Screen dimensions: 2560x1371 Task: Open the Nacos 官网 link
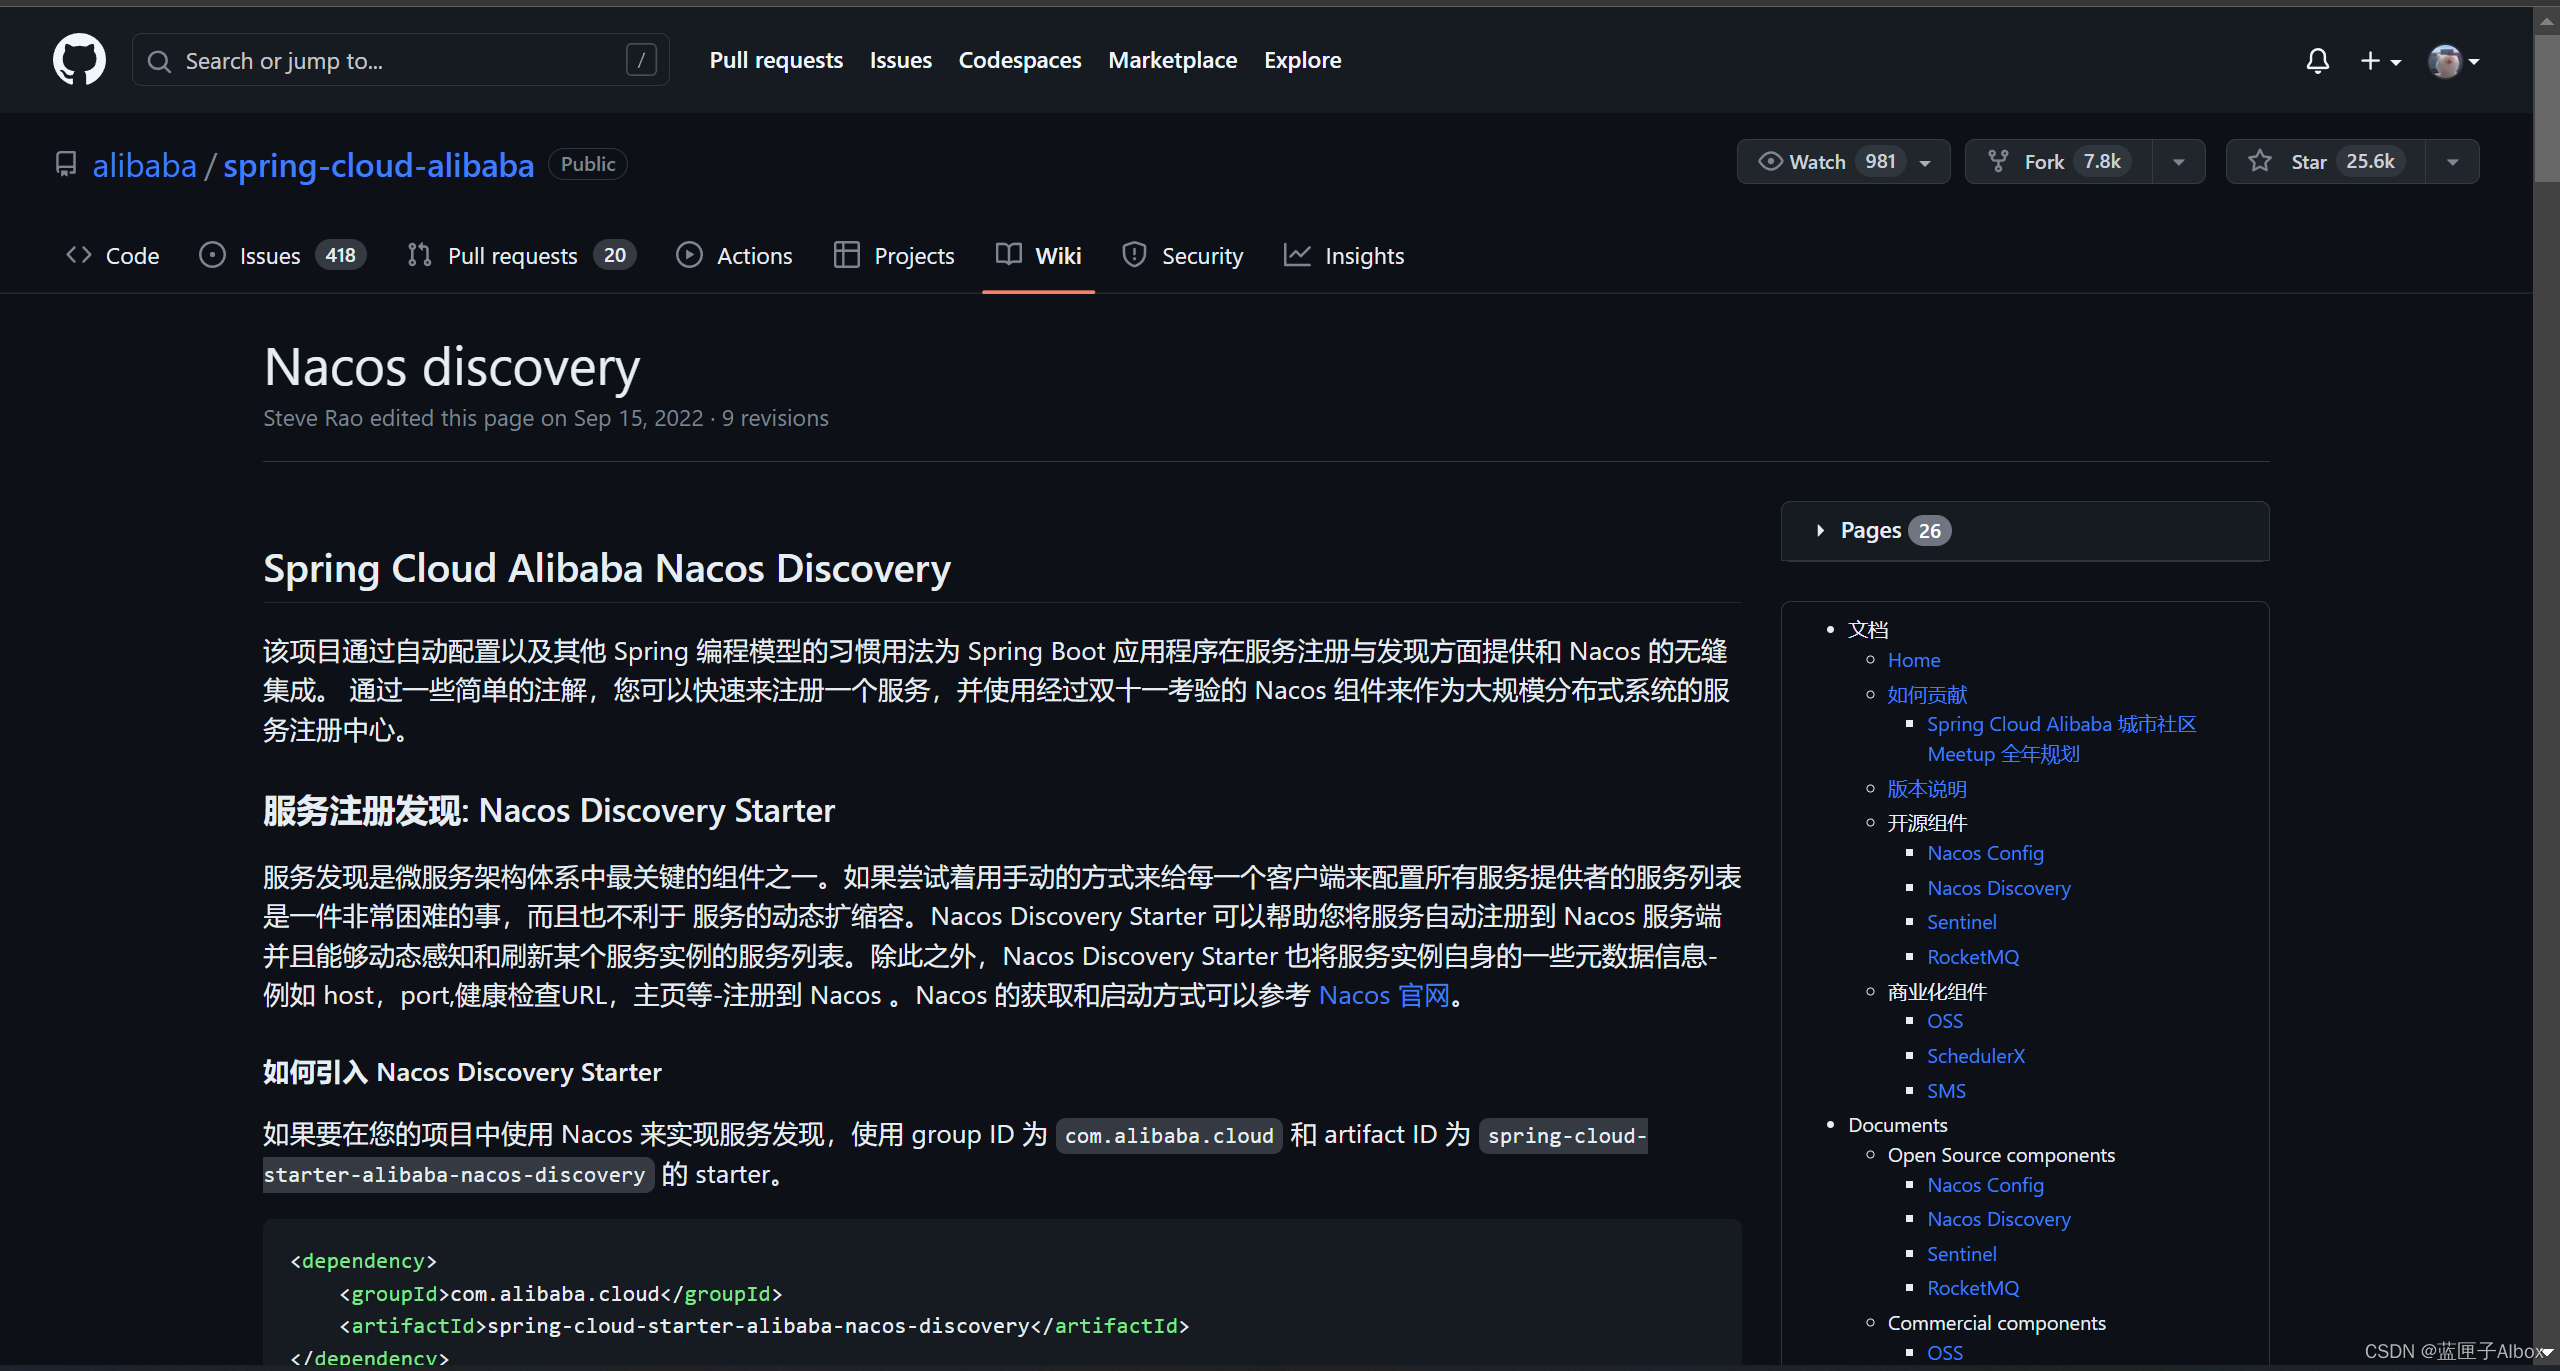[x=1384, y=995]
